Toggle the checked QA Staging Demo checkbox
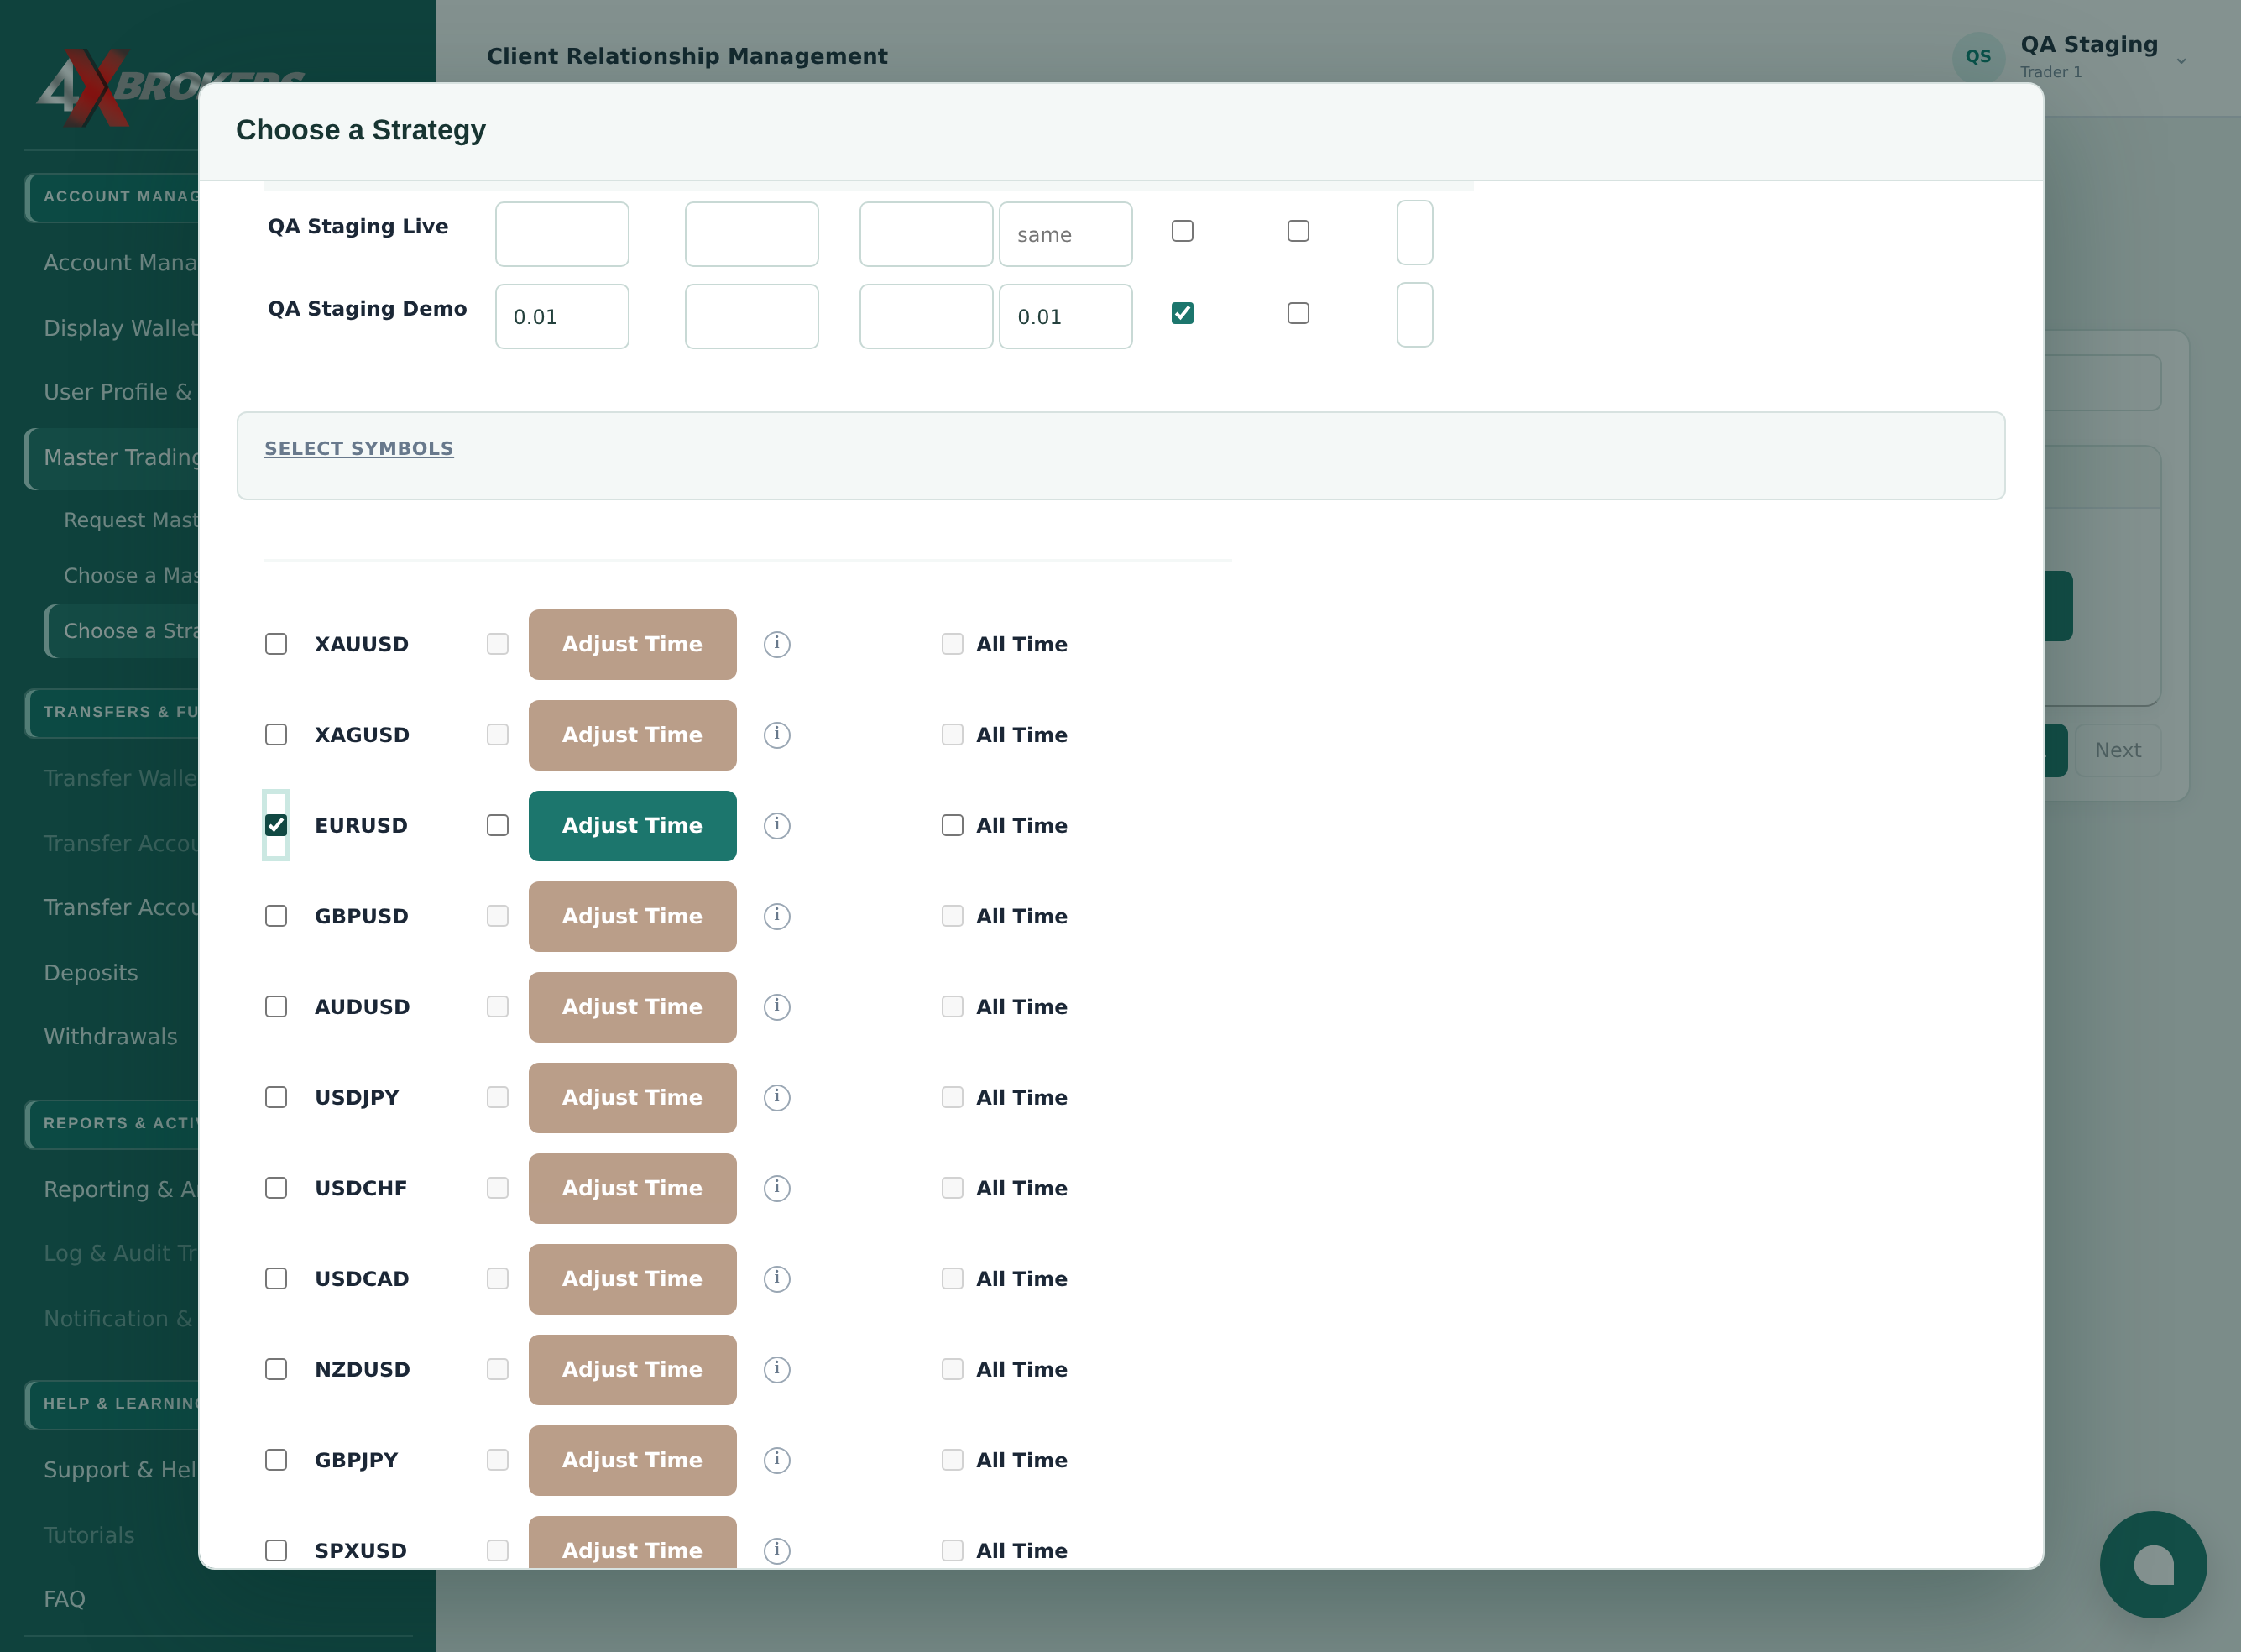The height and width of the screenshot is (1652, 2241). tap(1182, 313)
